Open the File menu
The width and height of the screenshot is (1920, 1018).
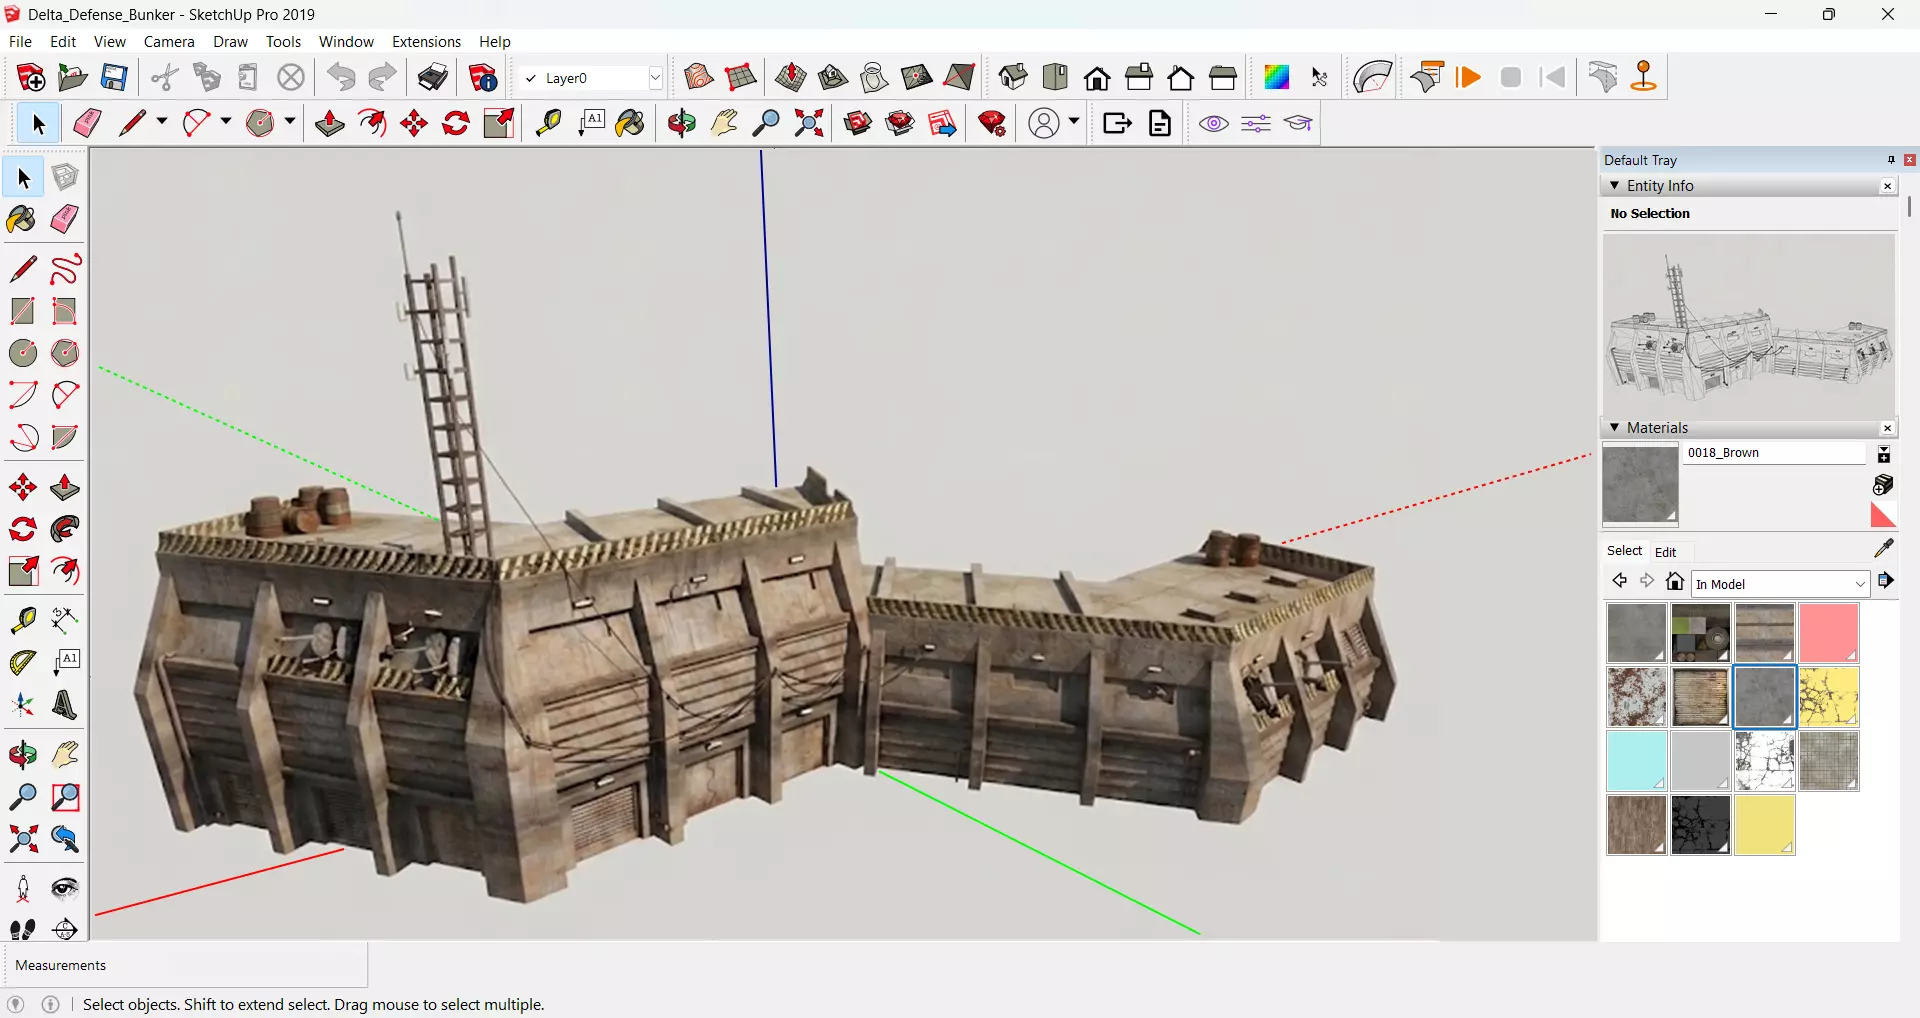pyautogui.click(x=20, y=42)
